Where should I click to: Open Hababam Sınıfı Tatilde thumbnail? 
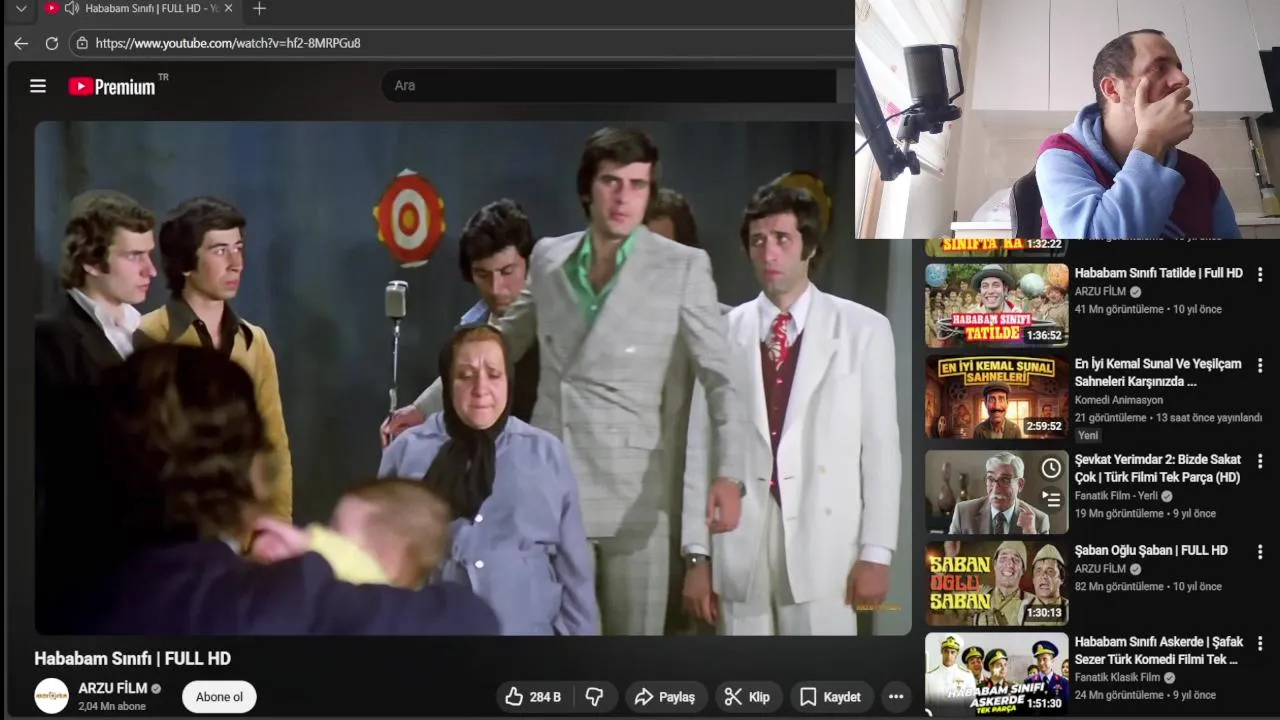tap(997, 305)
